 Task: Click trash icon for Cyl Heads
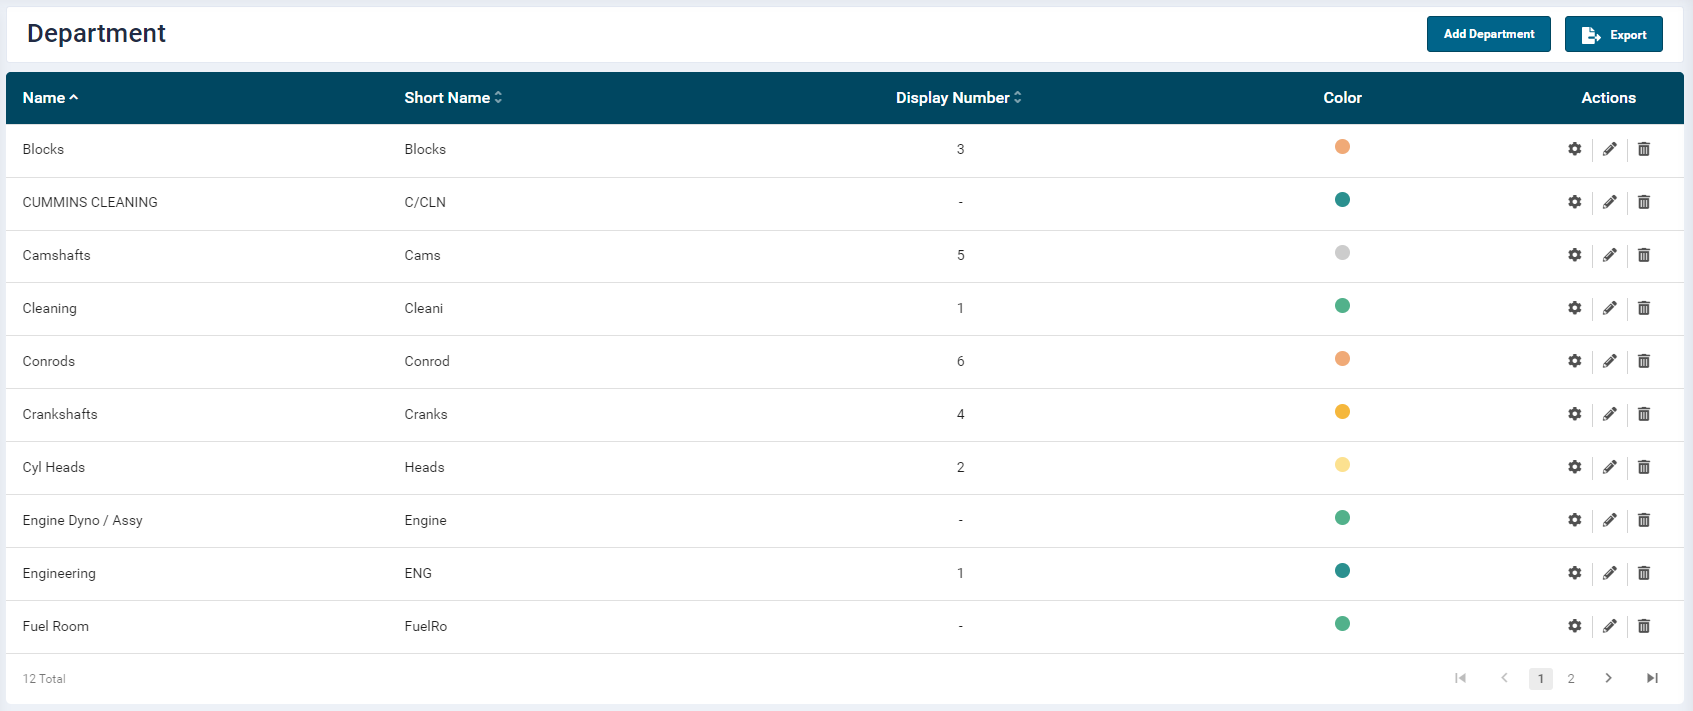[1643, 467]
